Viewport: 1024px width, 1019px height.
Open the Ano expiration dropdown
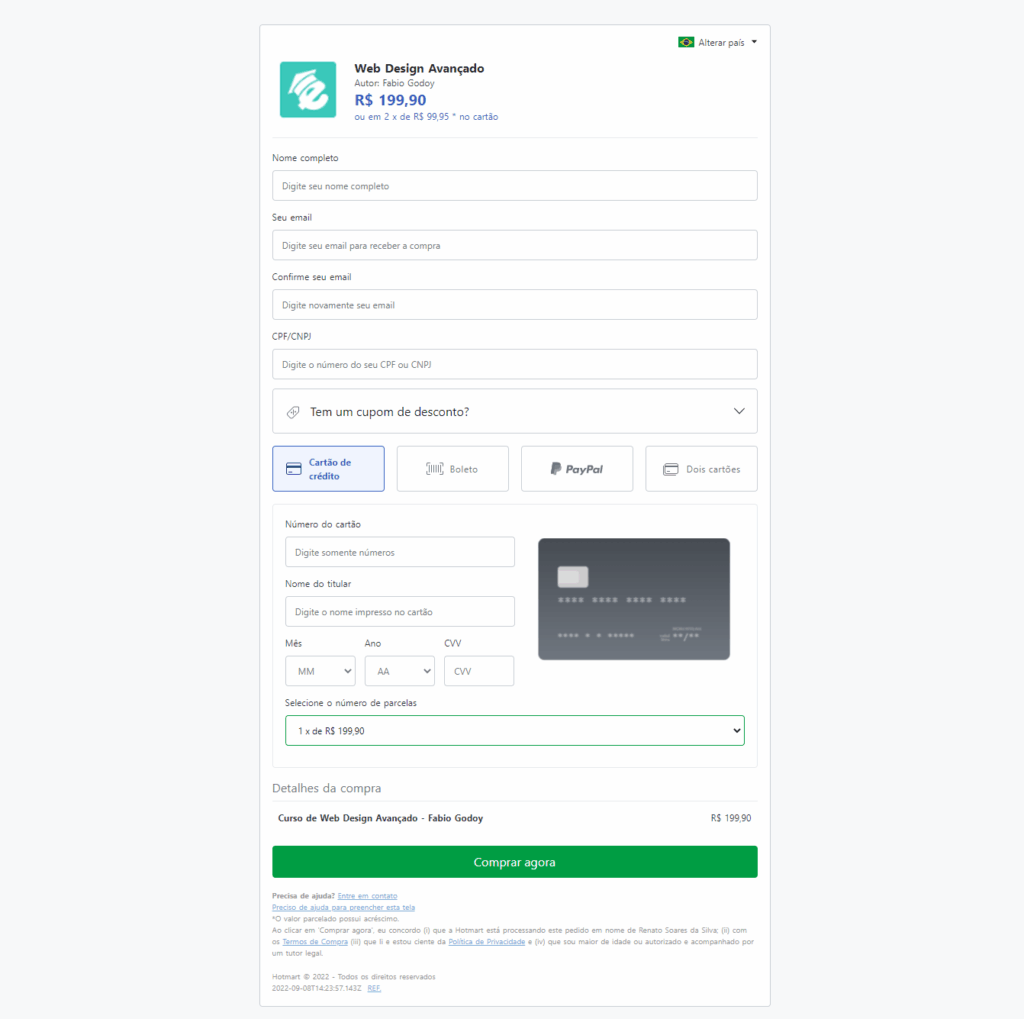click(x=399, y=671)
